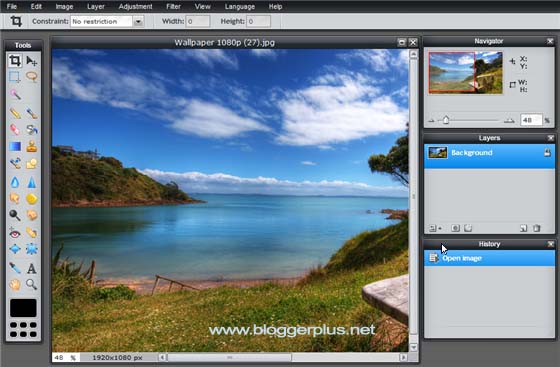The width and height of the screenshot is (560, 367).
Task: Select the Paint Bucket tool
Action: click(31, 129)
